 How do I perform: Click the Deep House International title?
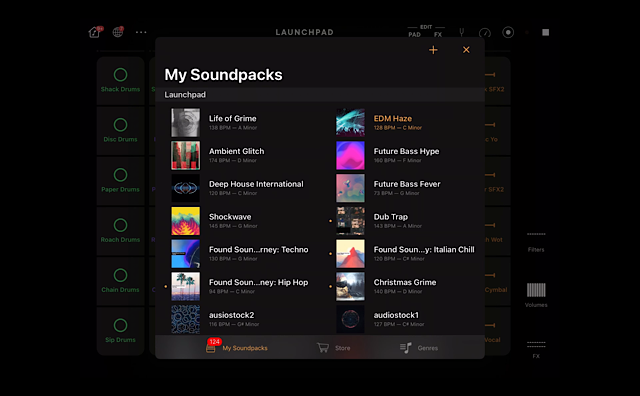(x=256, y=184)
